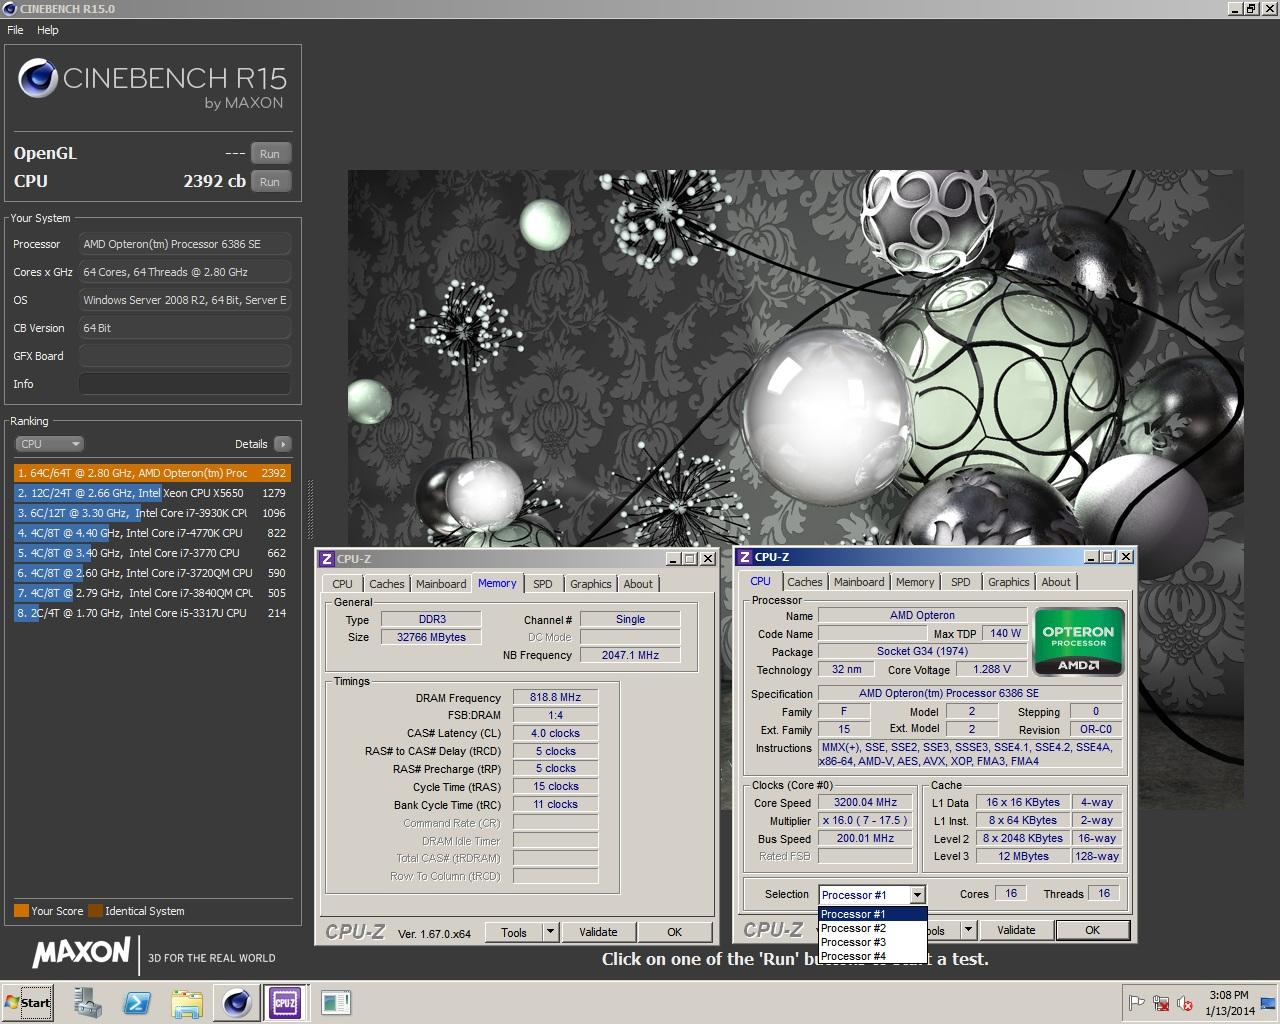1280x1024 pixels.
Task: Open Action Center flag icon in tray
Action: click(1137, 1003)
